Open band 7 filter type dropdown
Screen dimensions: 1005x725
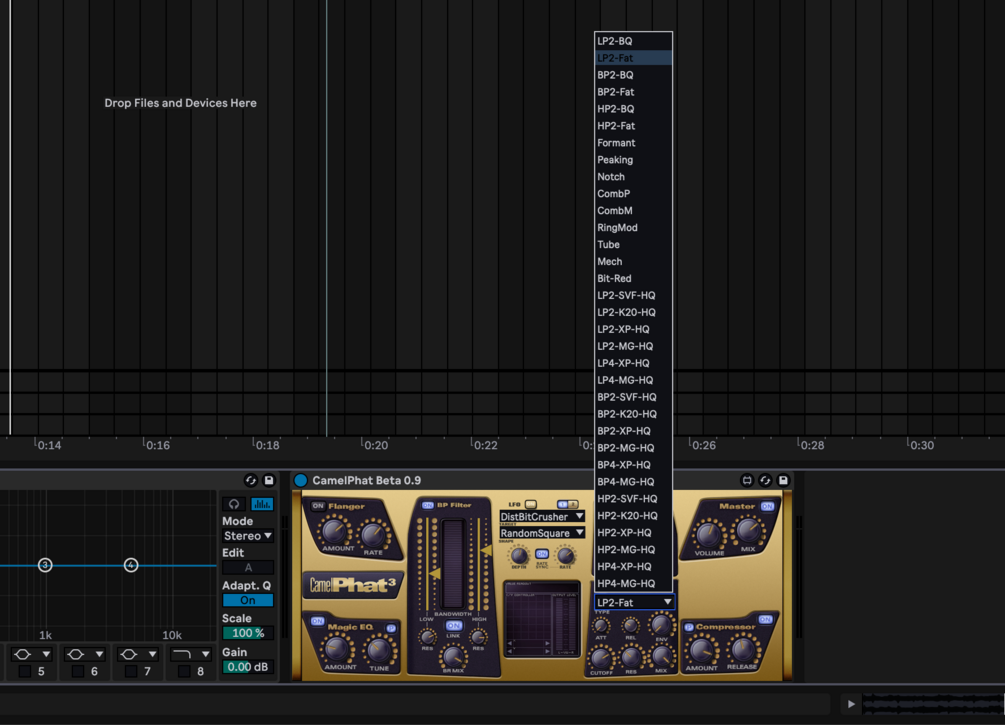click(137, 654)
